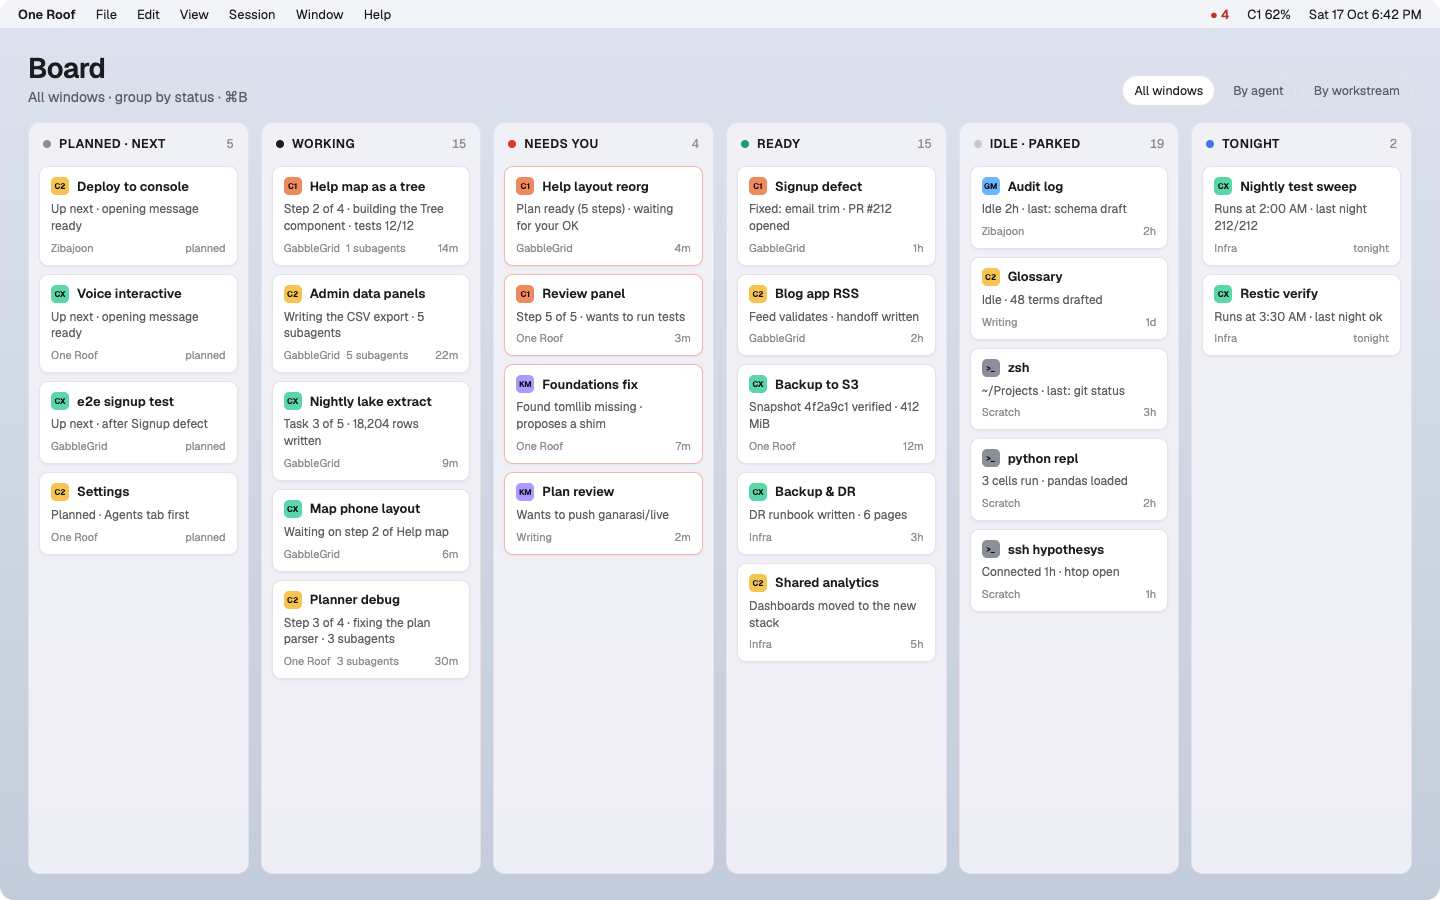Switch to the By workstream view

(1357, 91)
